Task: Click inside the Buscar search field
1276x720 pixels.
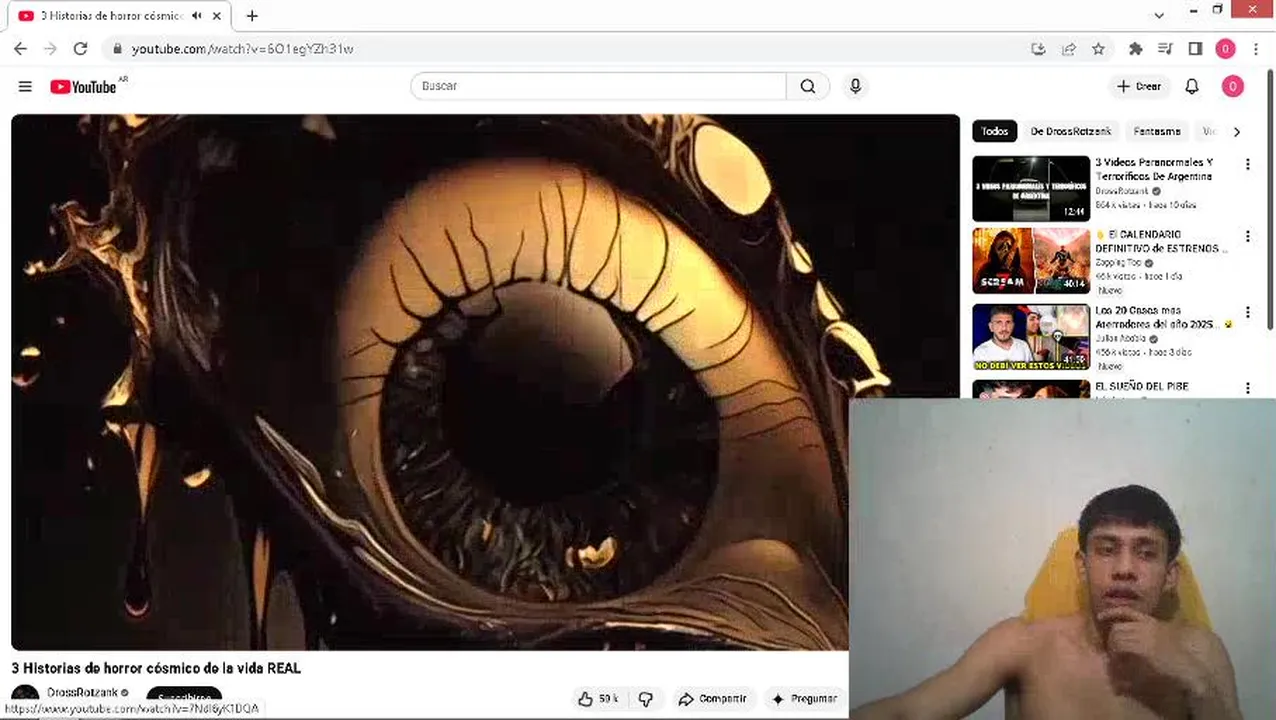Action: (598, 86)
